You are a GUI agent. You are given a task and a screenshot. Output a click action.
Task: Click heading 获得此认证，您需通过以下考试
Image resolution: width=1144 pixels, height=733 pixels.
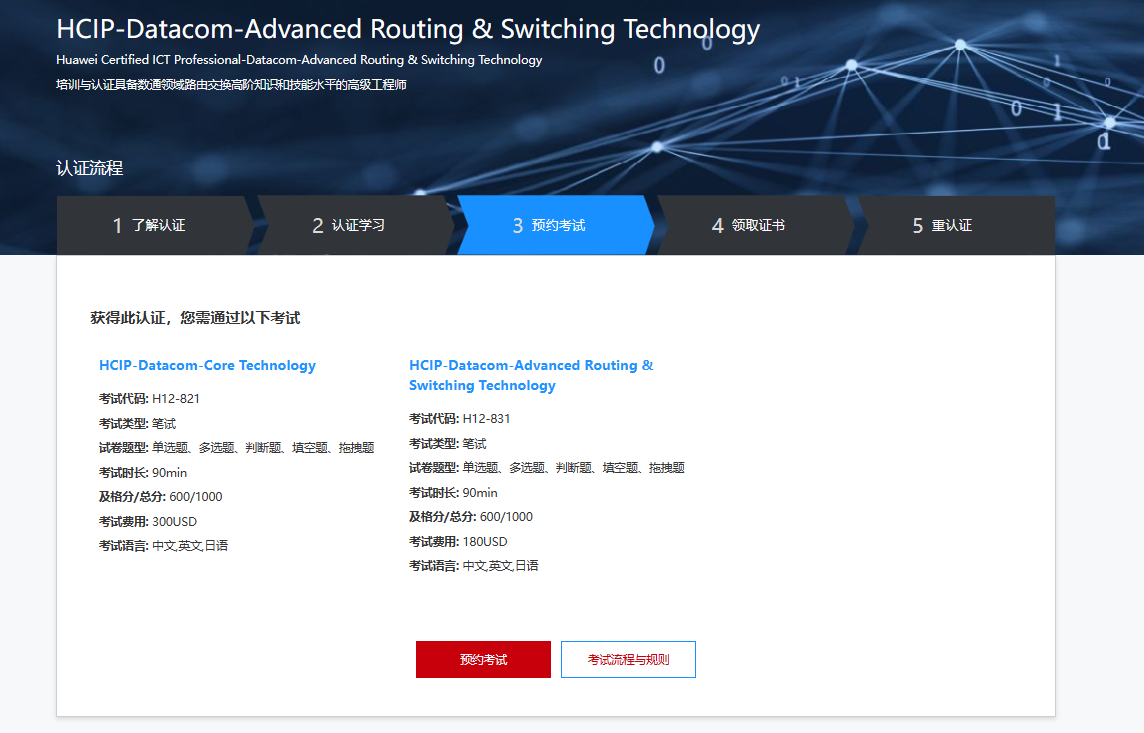pos(195,318)
